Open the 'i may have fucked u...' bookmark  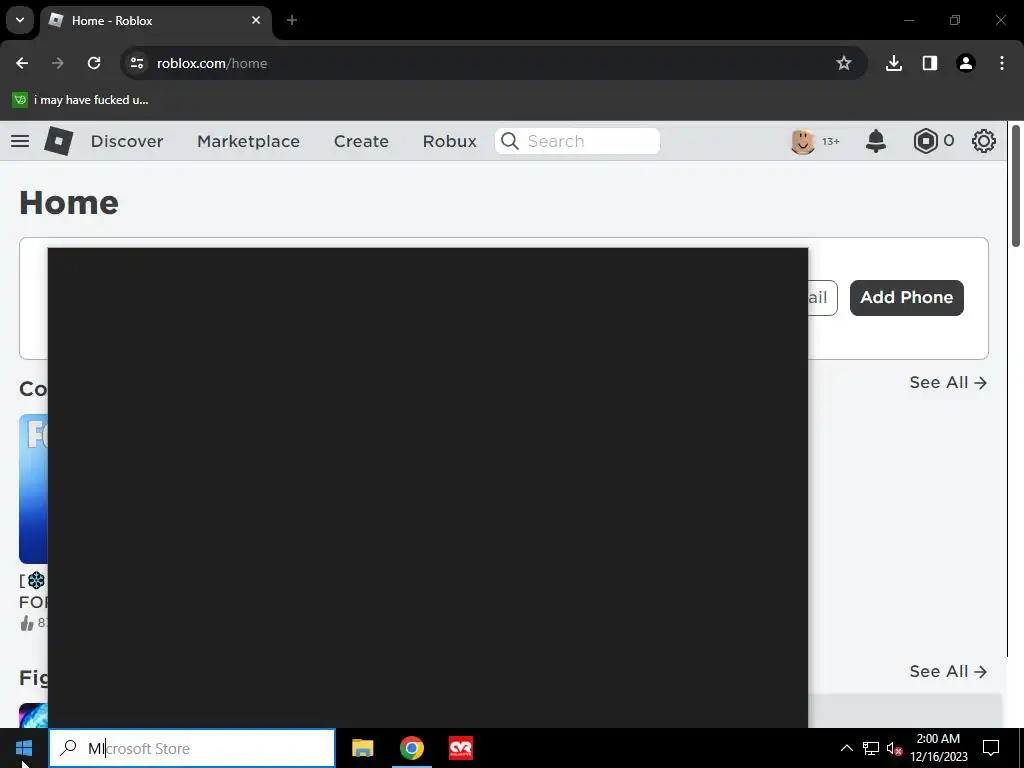(81, 100)
